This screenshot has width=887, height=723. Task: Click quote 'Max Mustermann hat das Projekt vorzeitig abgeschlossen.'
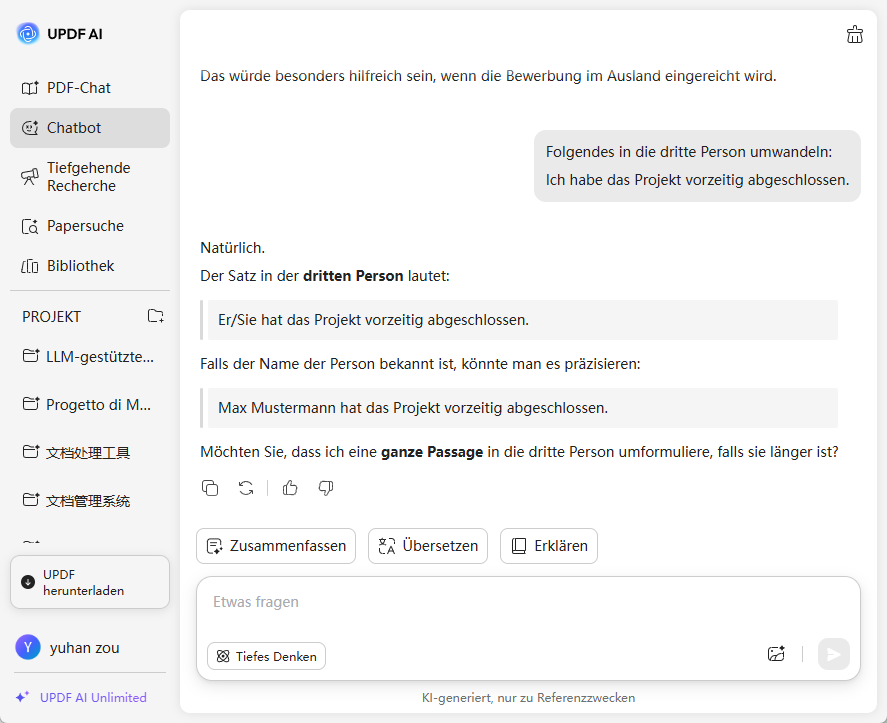coord(519,408)
